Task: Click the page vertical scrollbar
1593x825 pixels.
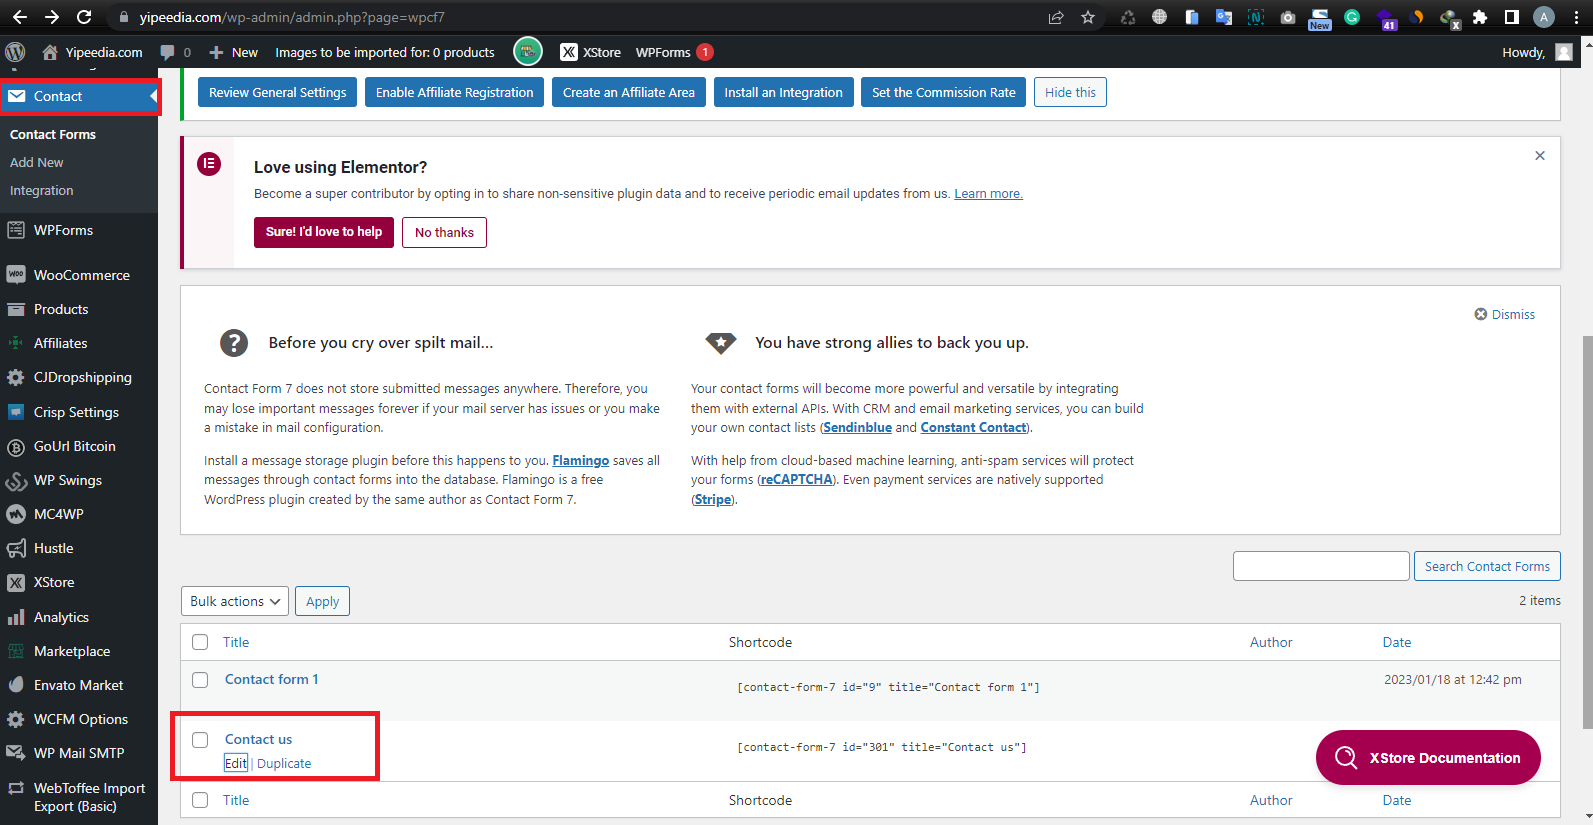Action: tap(1587, 530)
